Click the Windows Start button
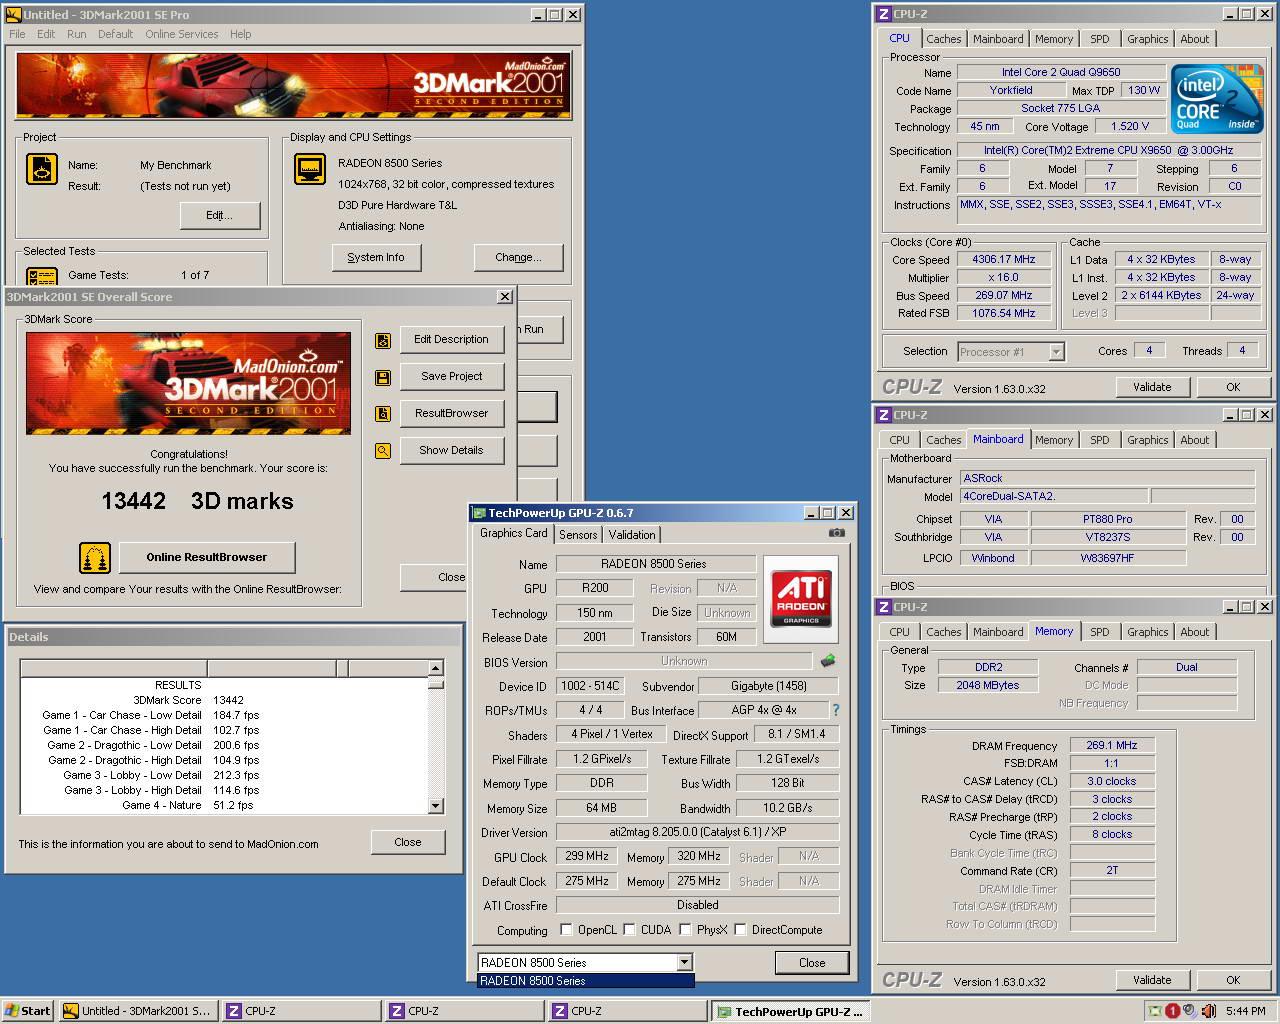This screenshot has width=1280, height=1024. click(27, 1011)
